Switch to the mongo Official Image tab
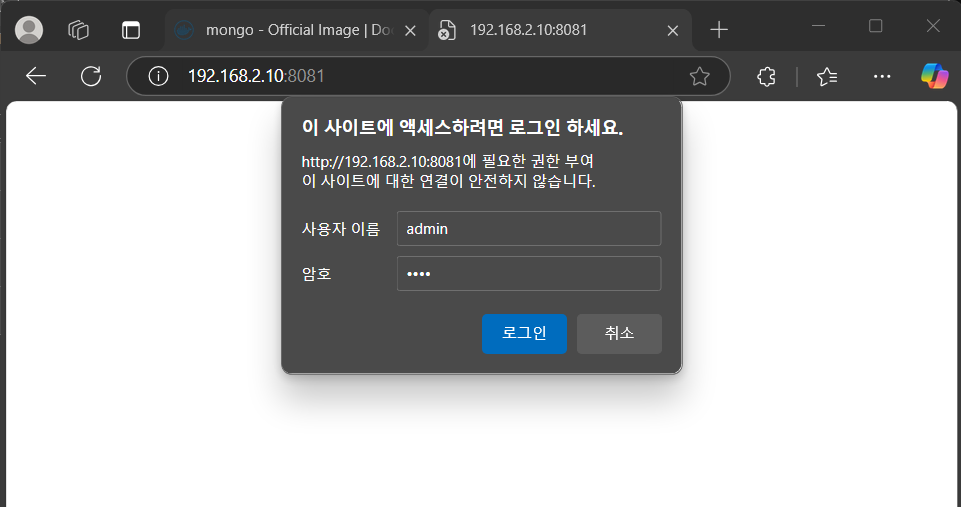961x507 pixels. 296,30
